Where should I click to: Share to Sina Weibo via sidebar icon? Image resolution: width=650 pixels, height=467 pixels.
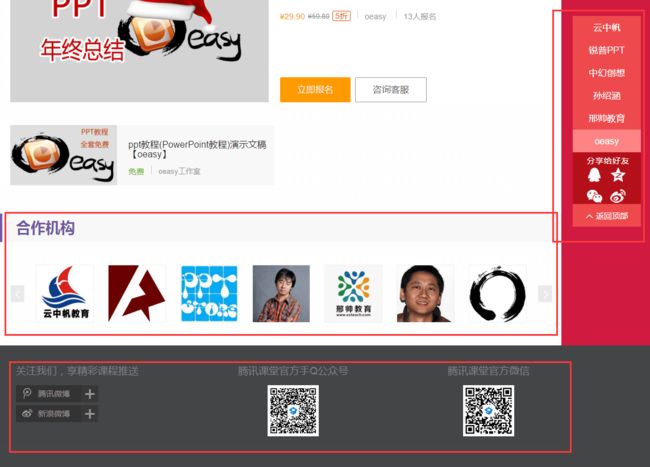618,196
